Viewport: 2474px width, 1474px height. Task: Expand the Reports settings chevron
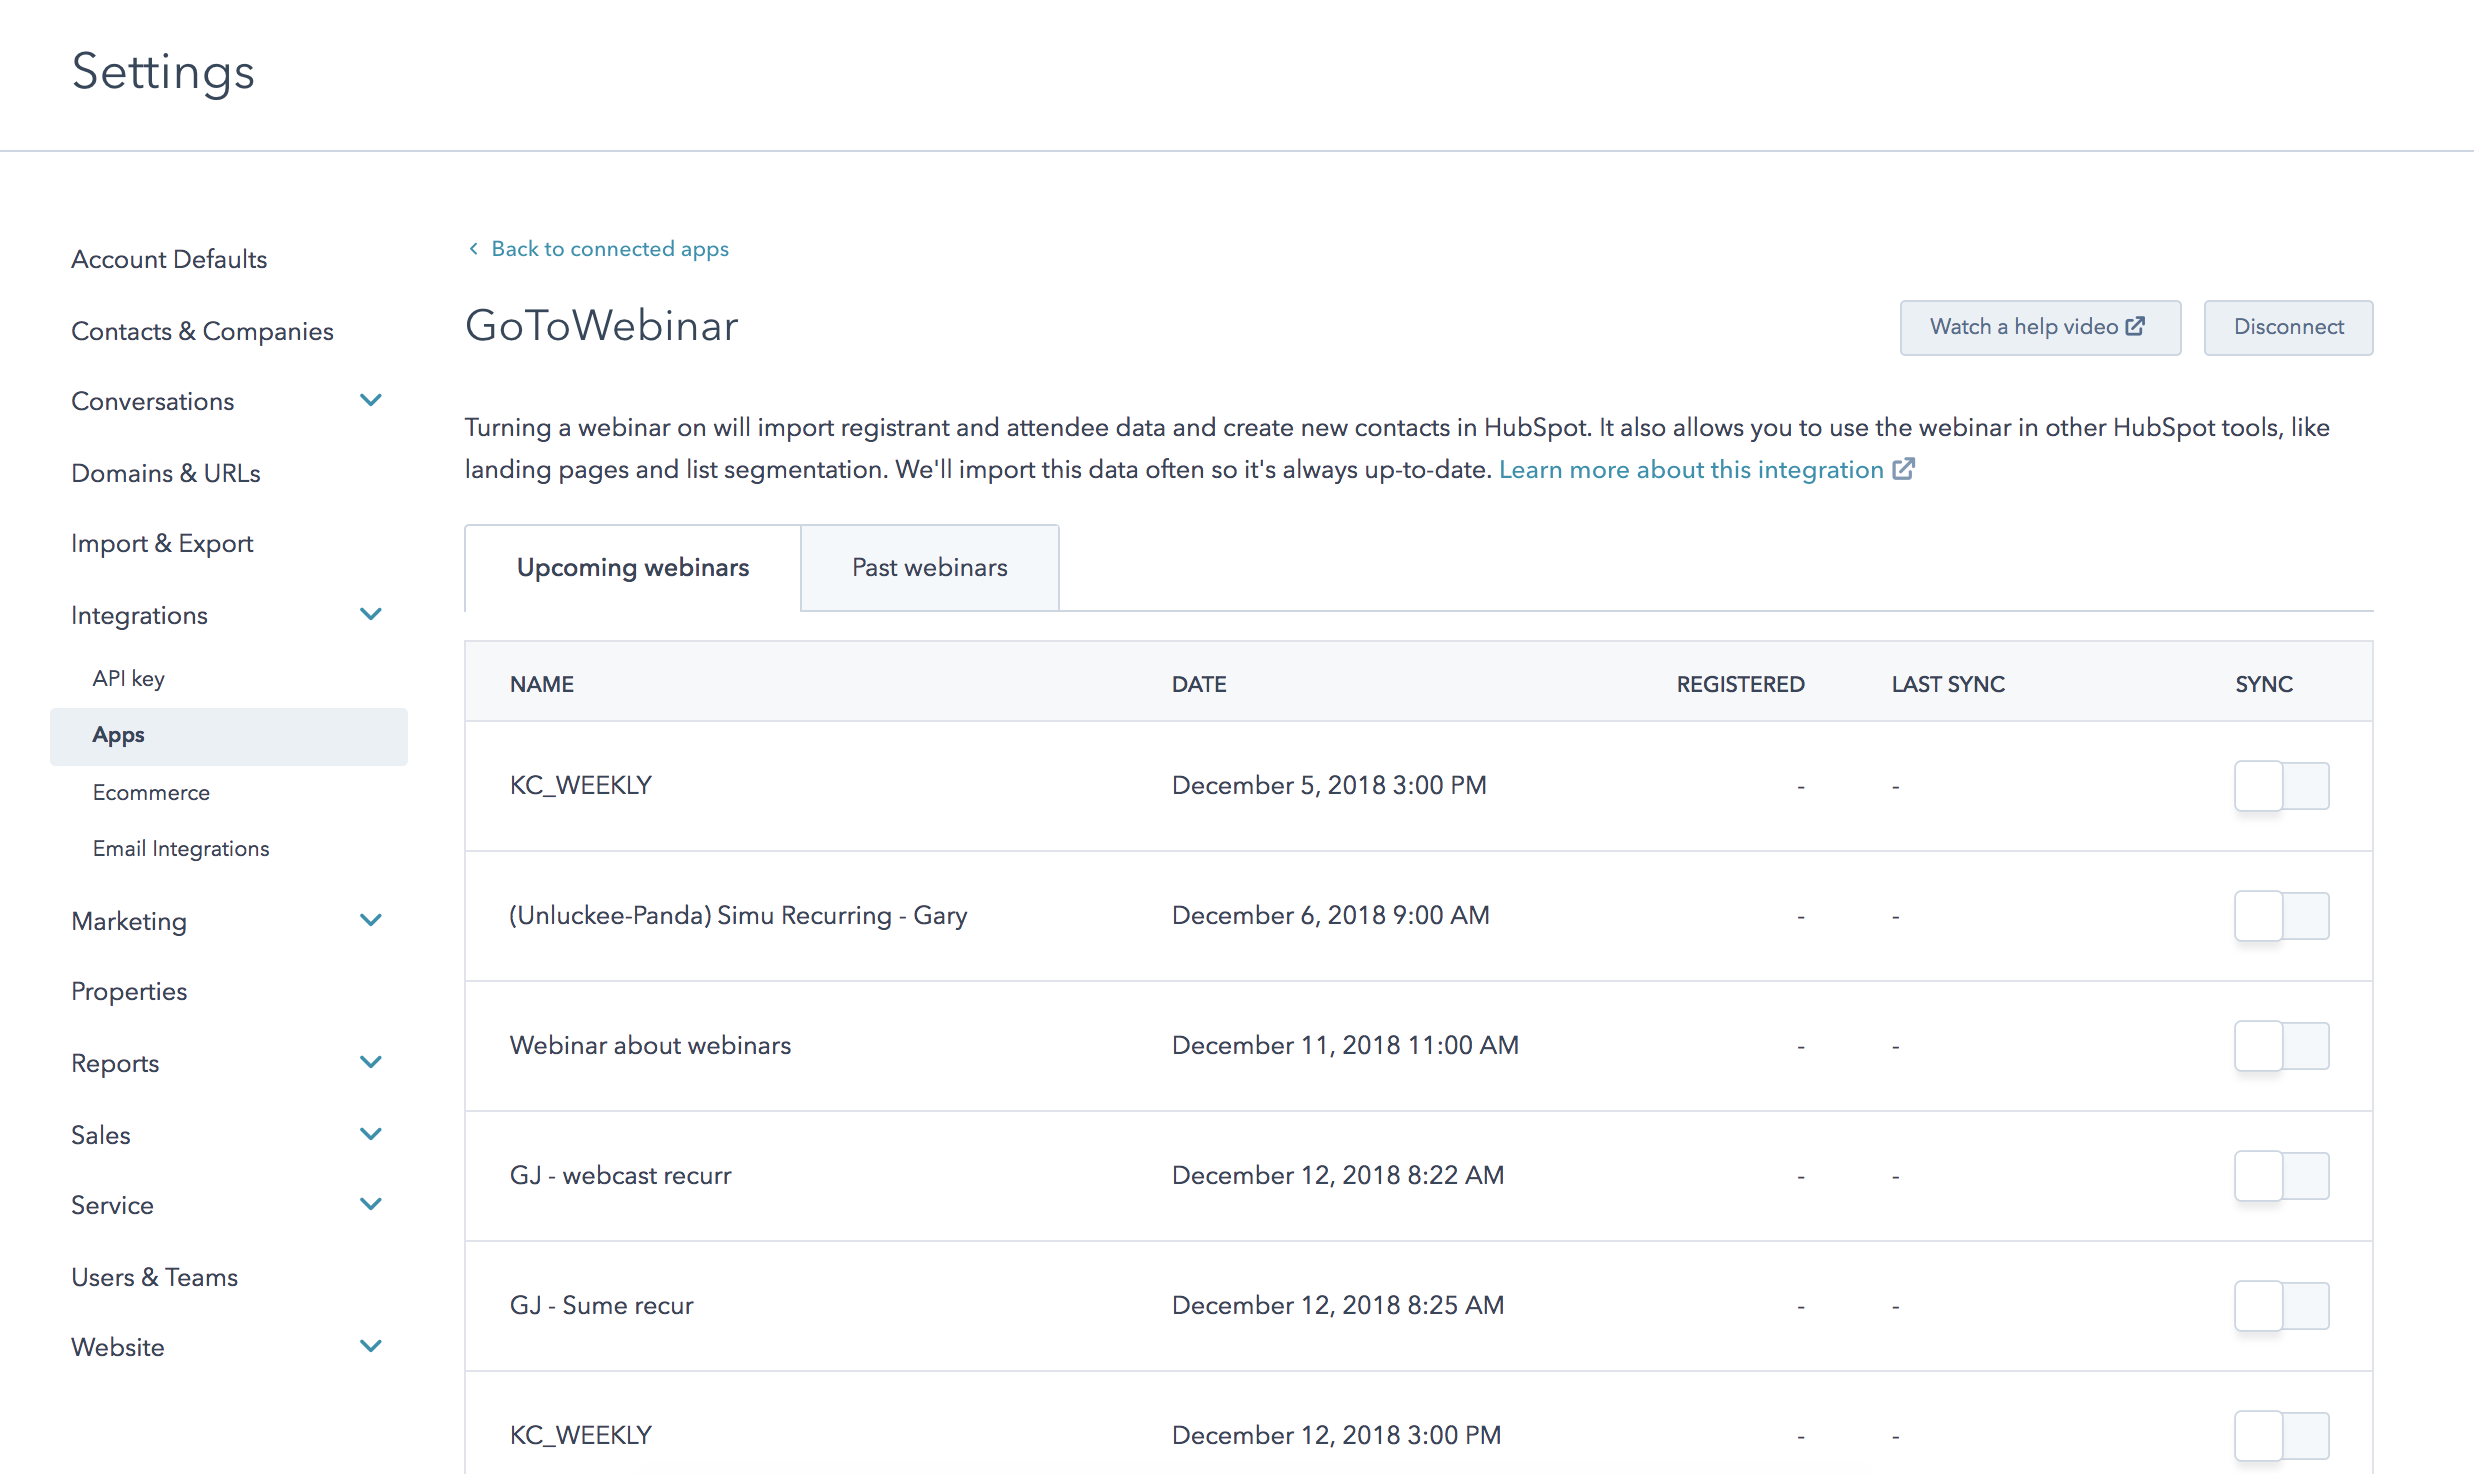(370, 1062)
